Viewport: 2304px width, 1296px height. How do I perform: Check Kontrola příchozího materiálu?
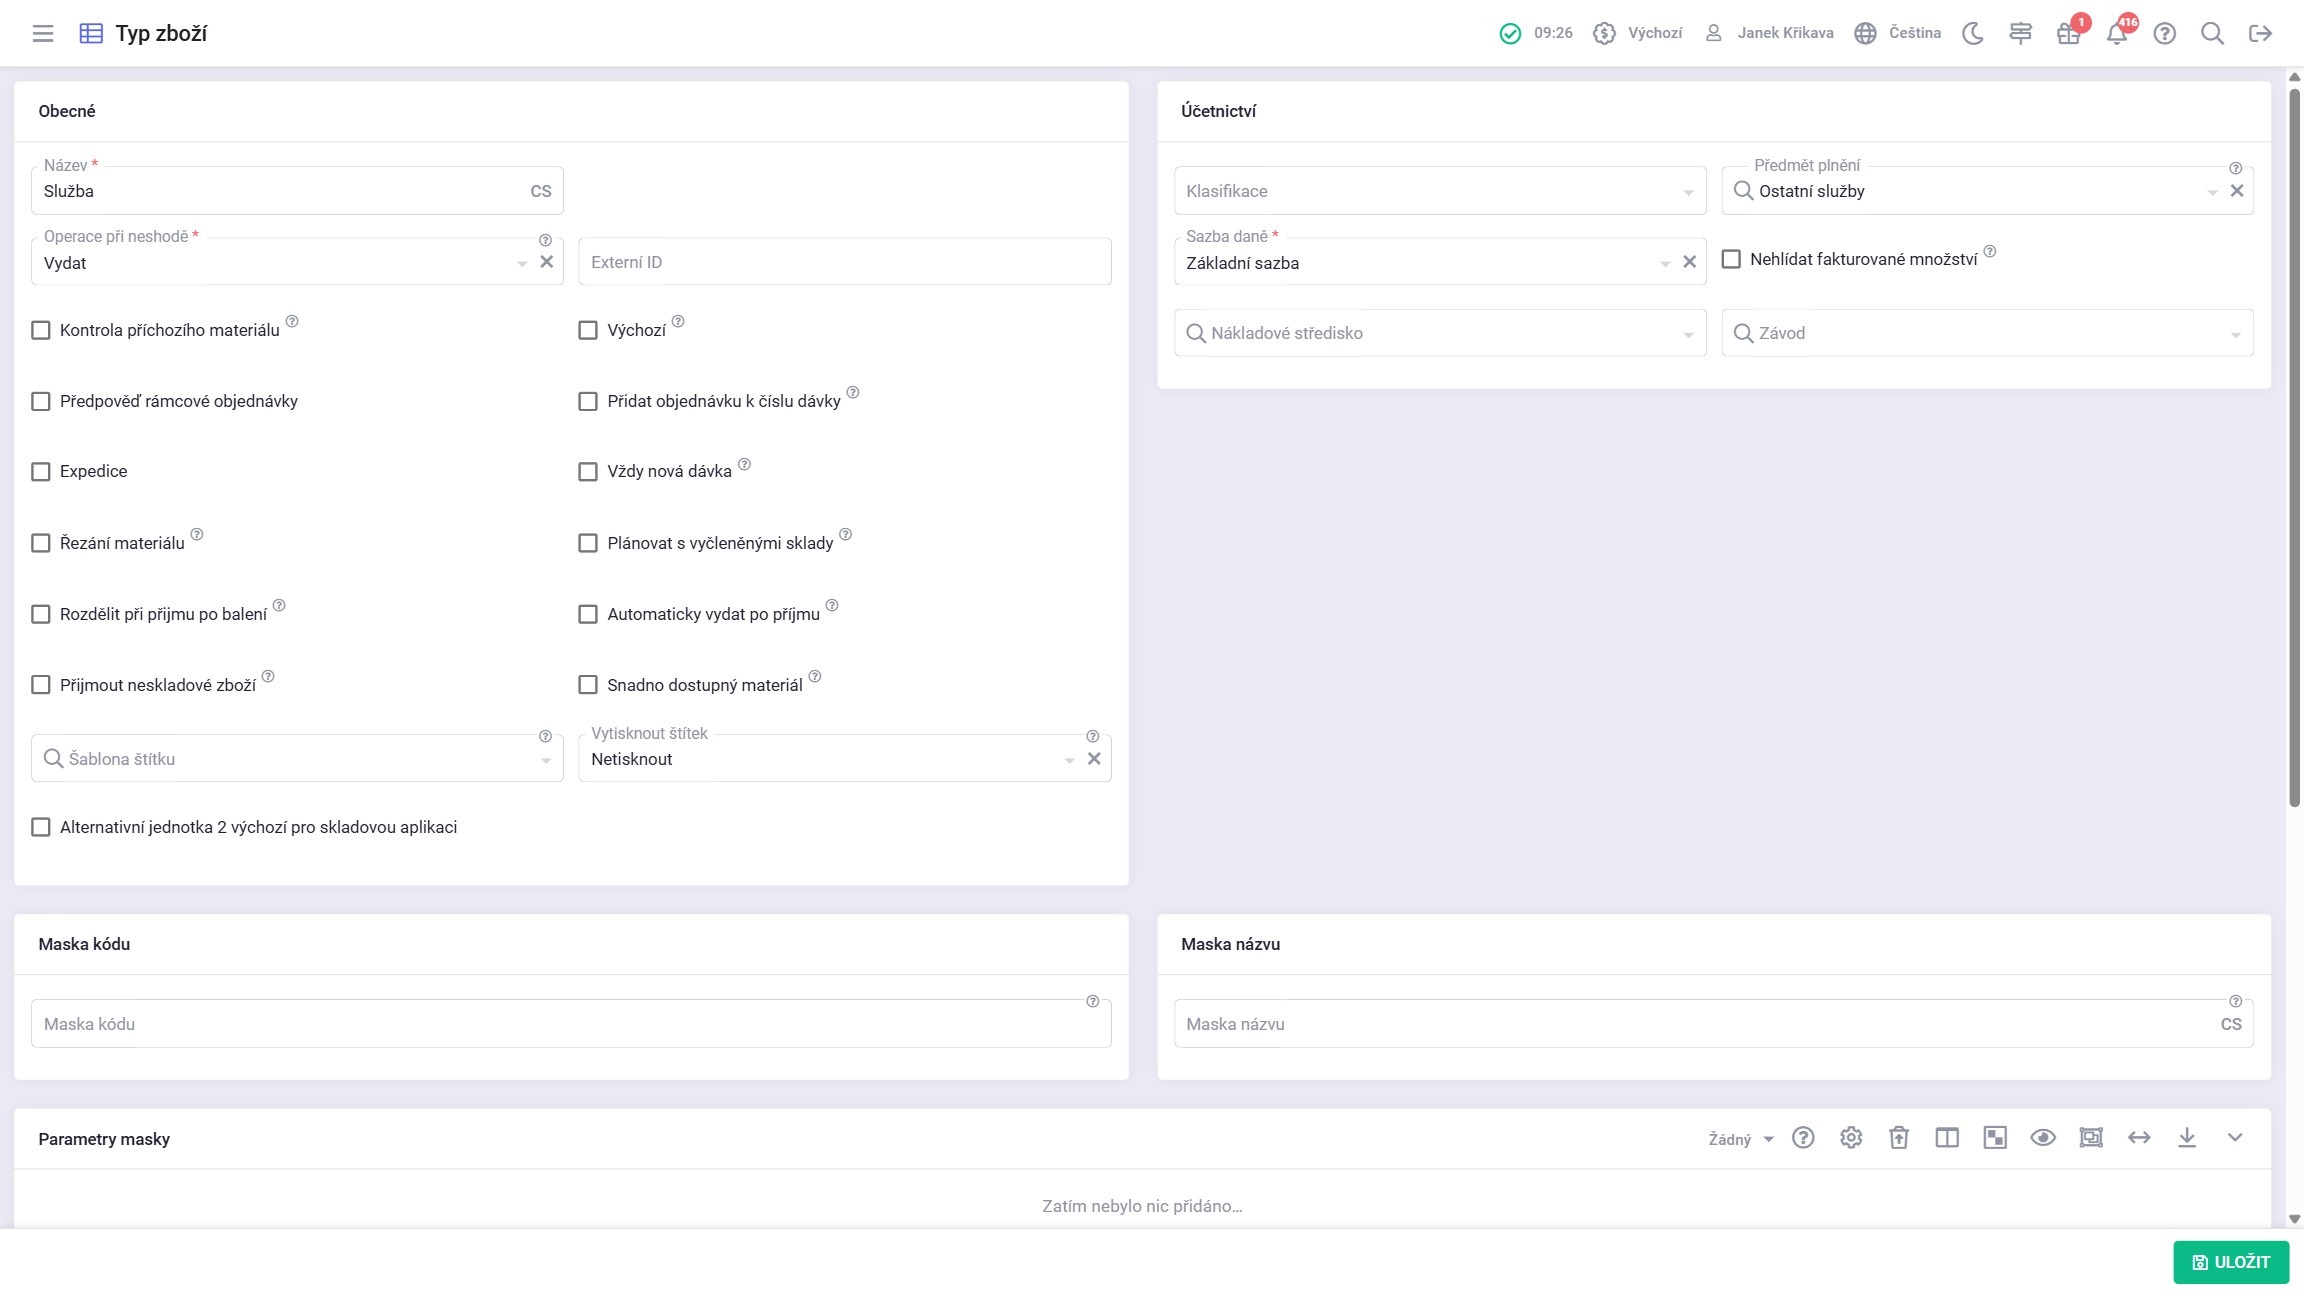pos(41,330)
